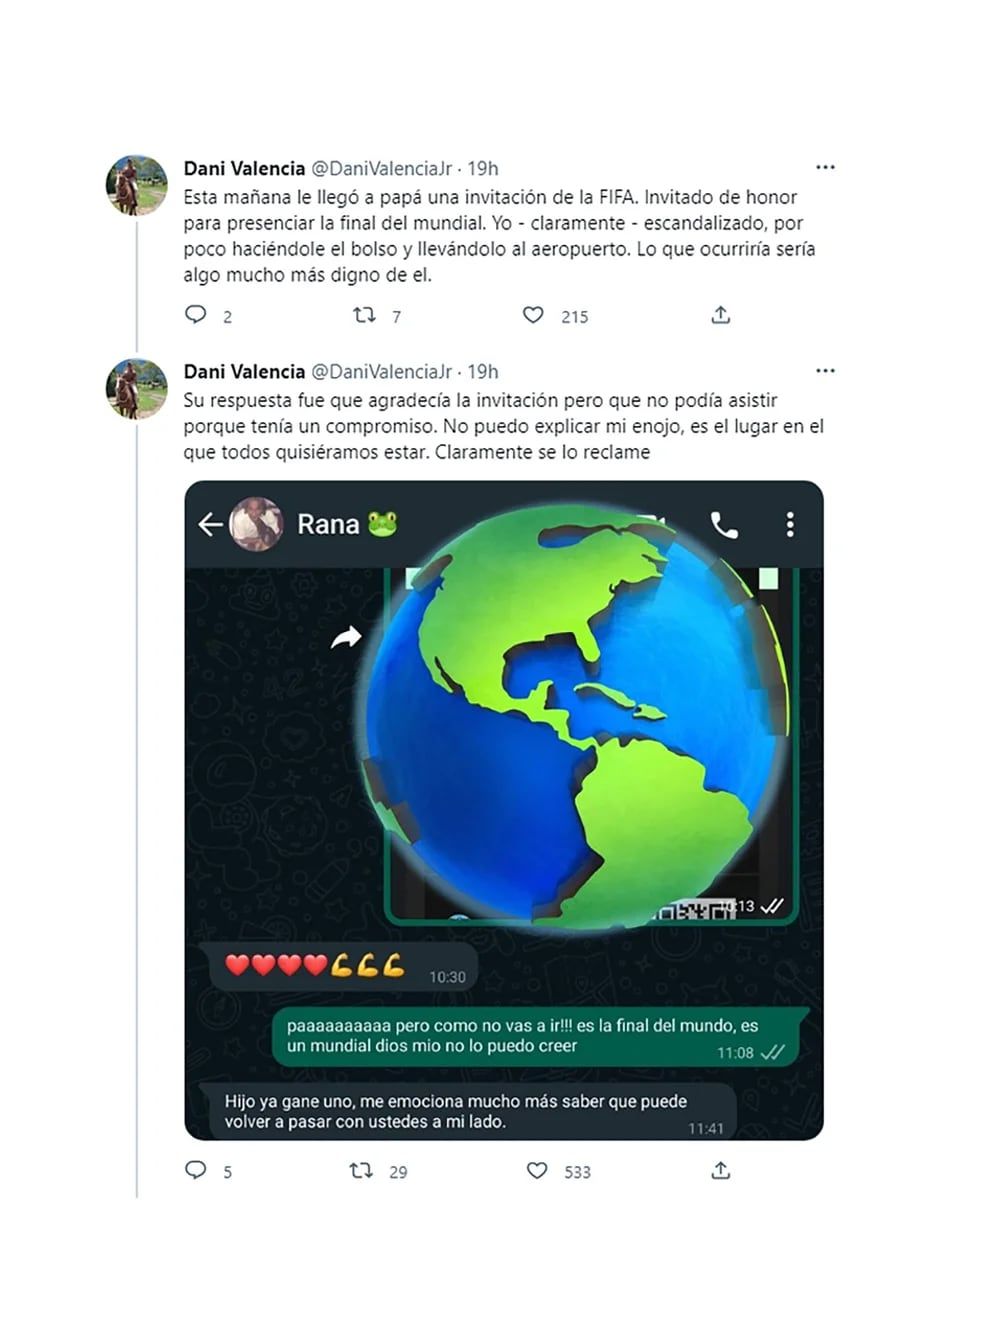
Task: Like the second tweet with 533 likes
Action: pyautogui.click(x=537, y=1170)
